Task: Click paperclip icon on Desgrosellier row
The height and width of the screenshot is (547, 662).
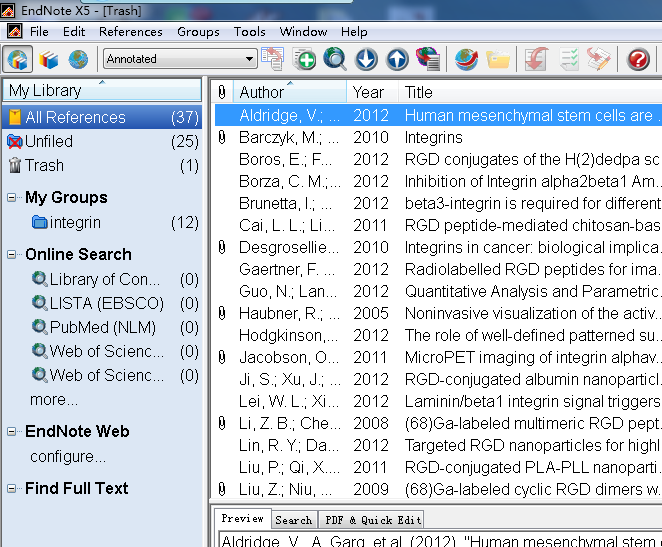Action: [x=222, y=247]
